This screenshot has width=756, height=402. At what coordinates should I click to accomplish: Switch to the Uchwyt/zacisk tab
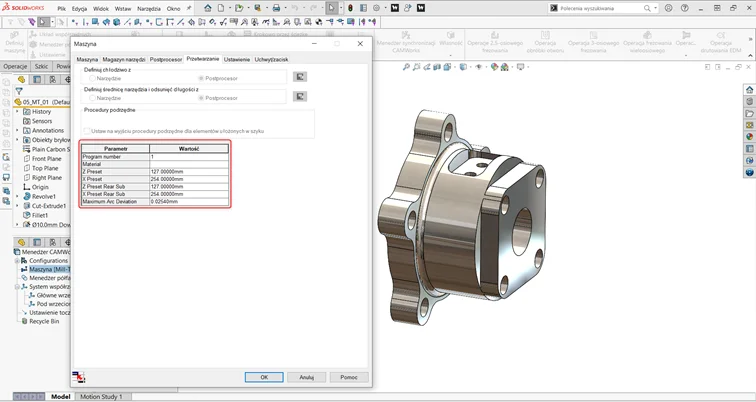[x=271, y=59]
